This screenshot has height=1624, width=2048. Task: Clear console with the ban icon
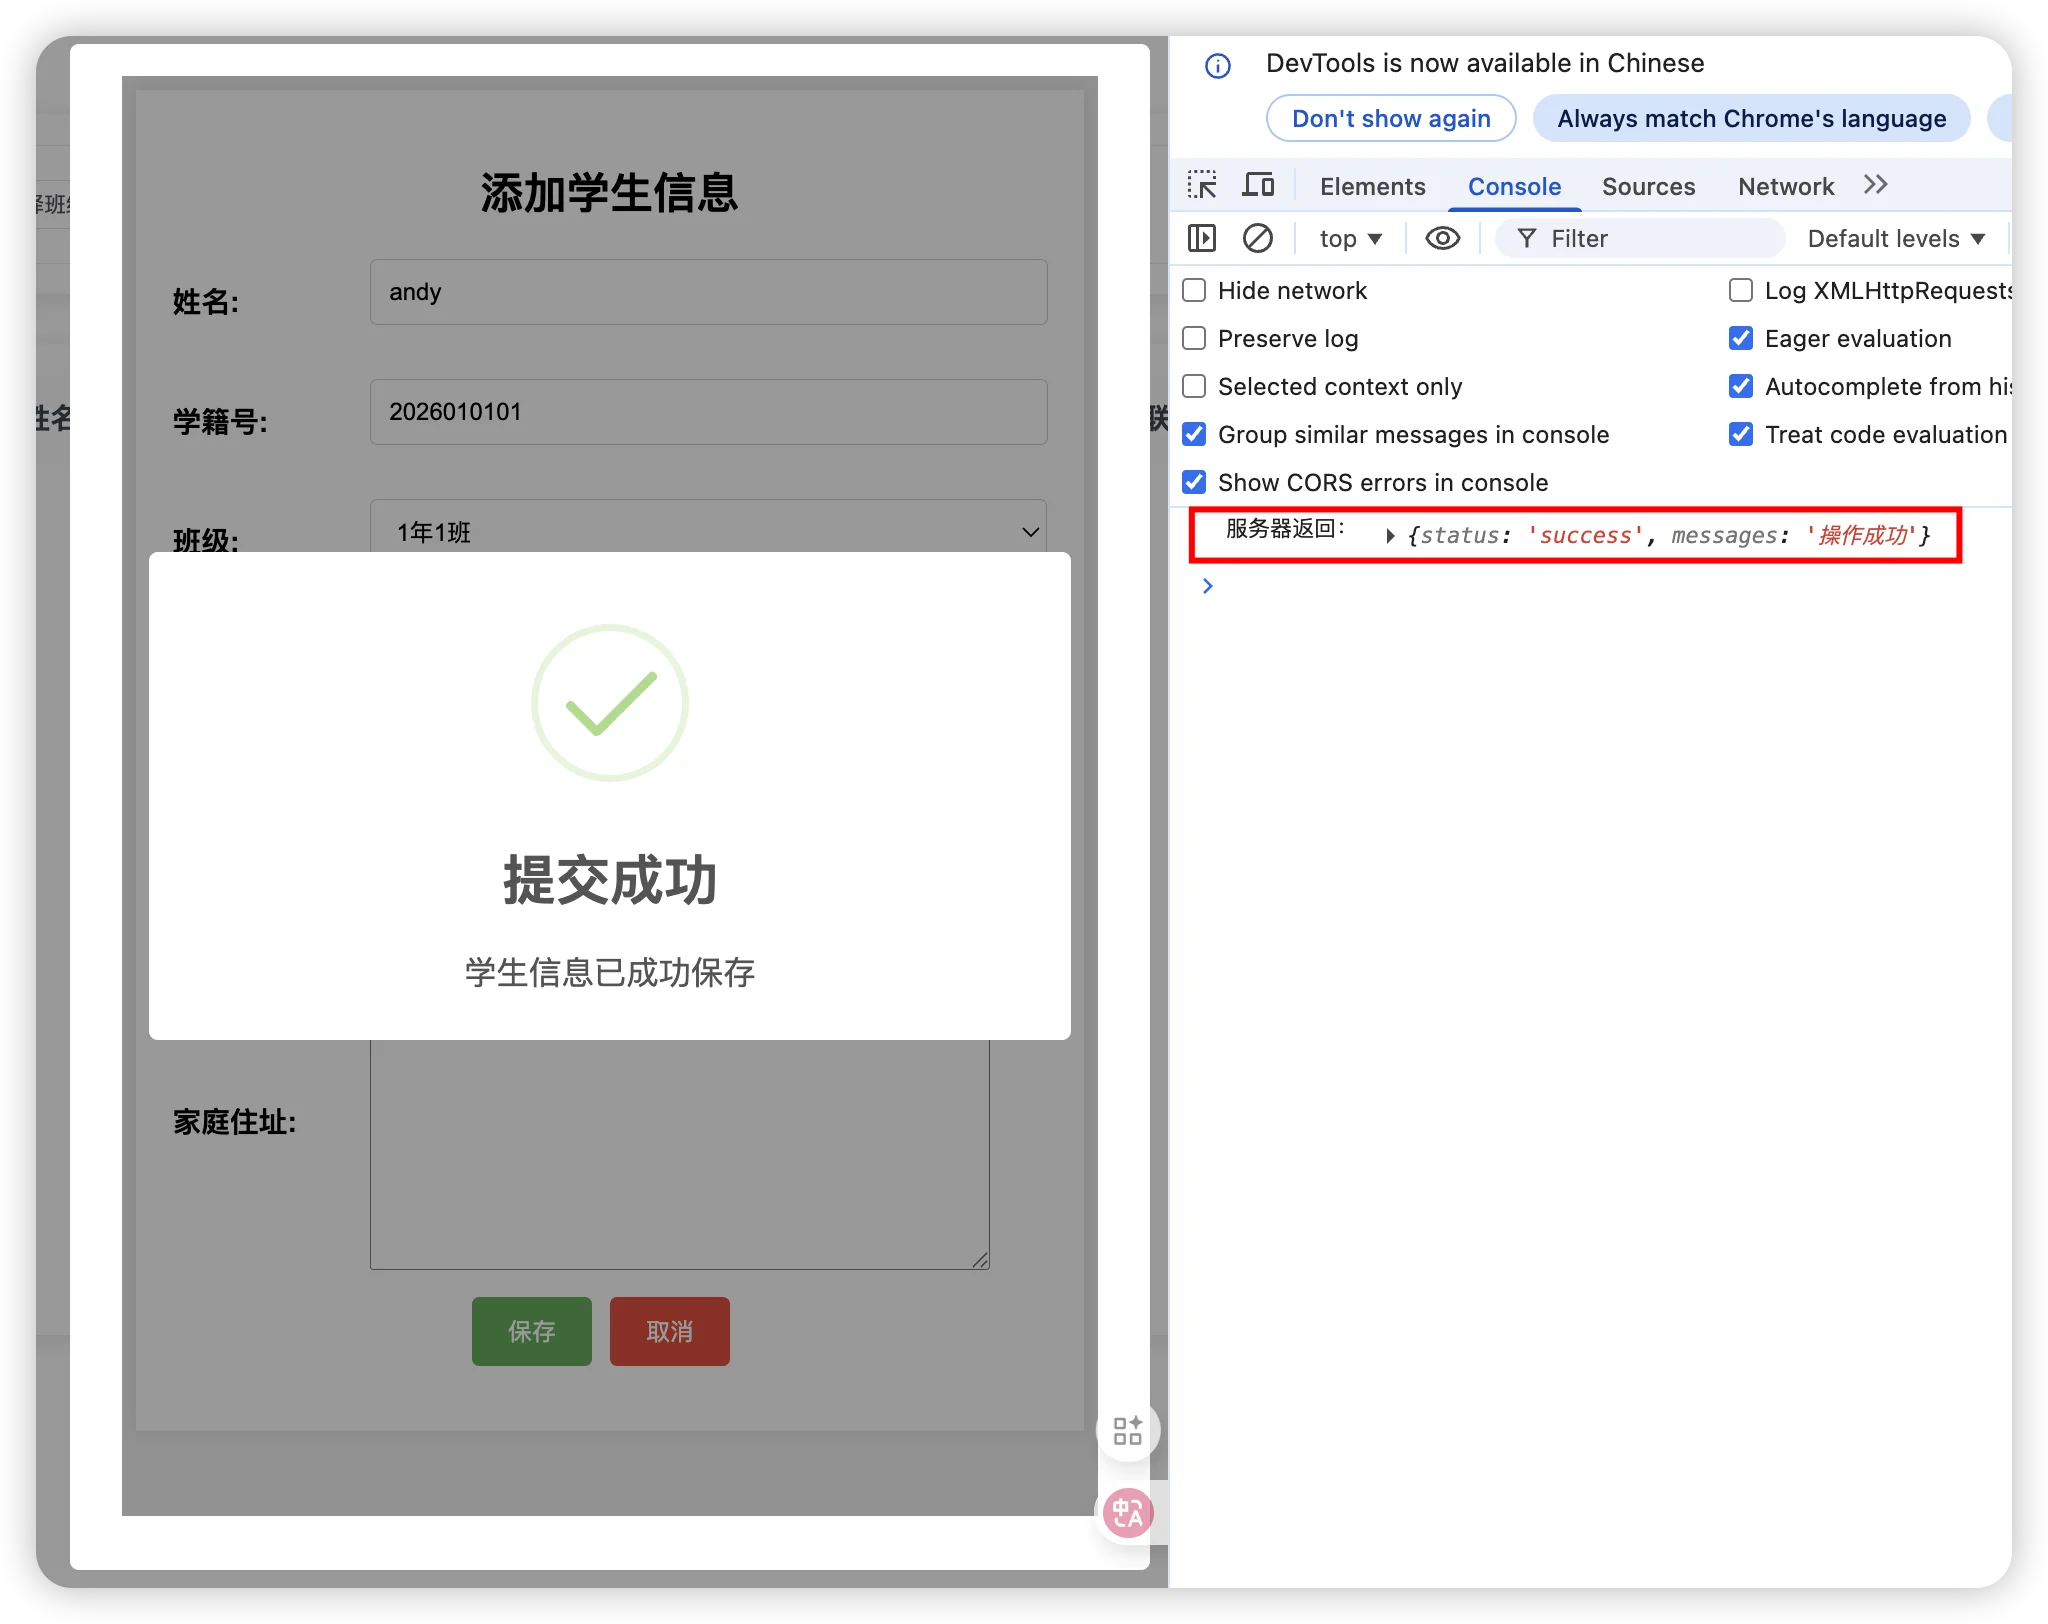1258,238
